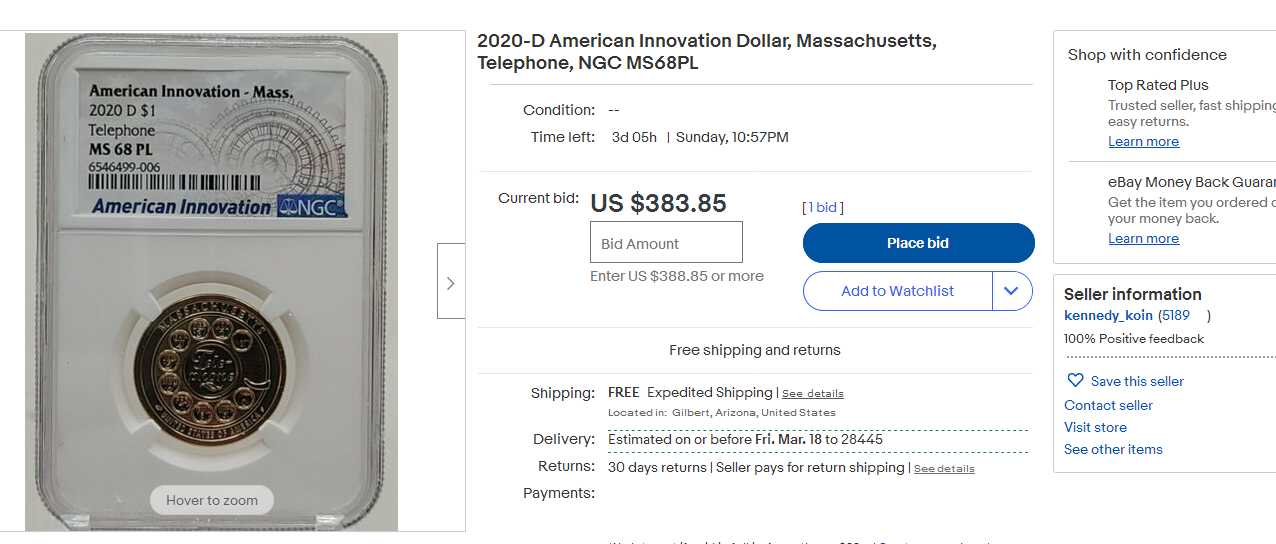
Task: Open shipping See details link
Action: click(812, 394)
